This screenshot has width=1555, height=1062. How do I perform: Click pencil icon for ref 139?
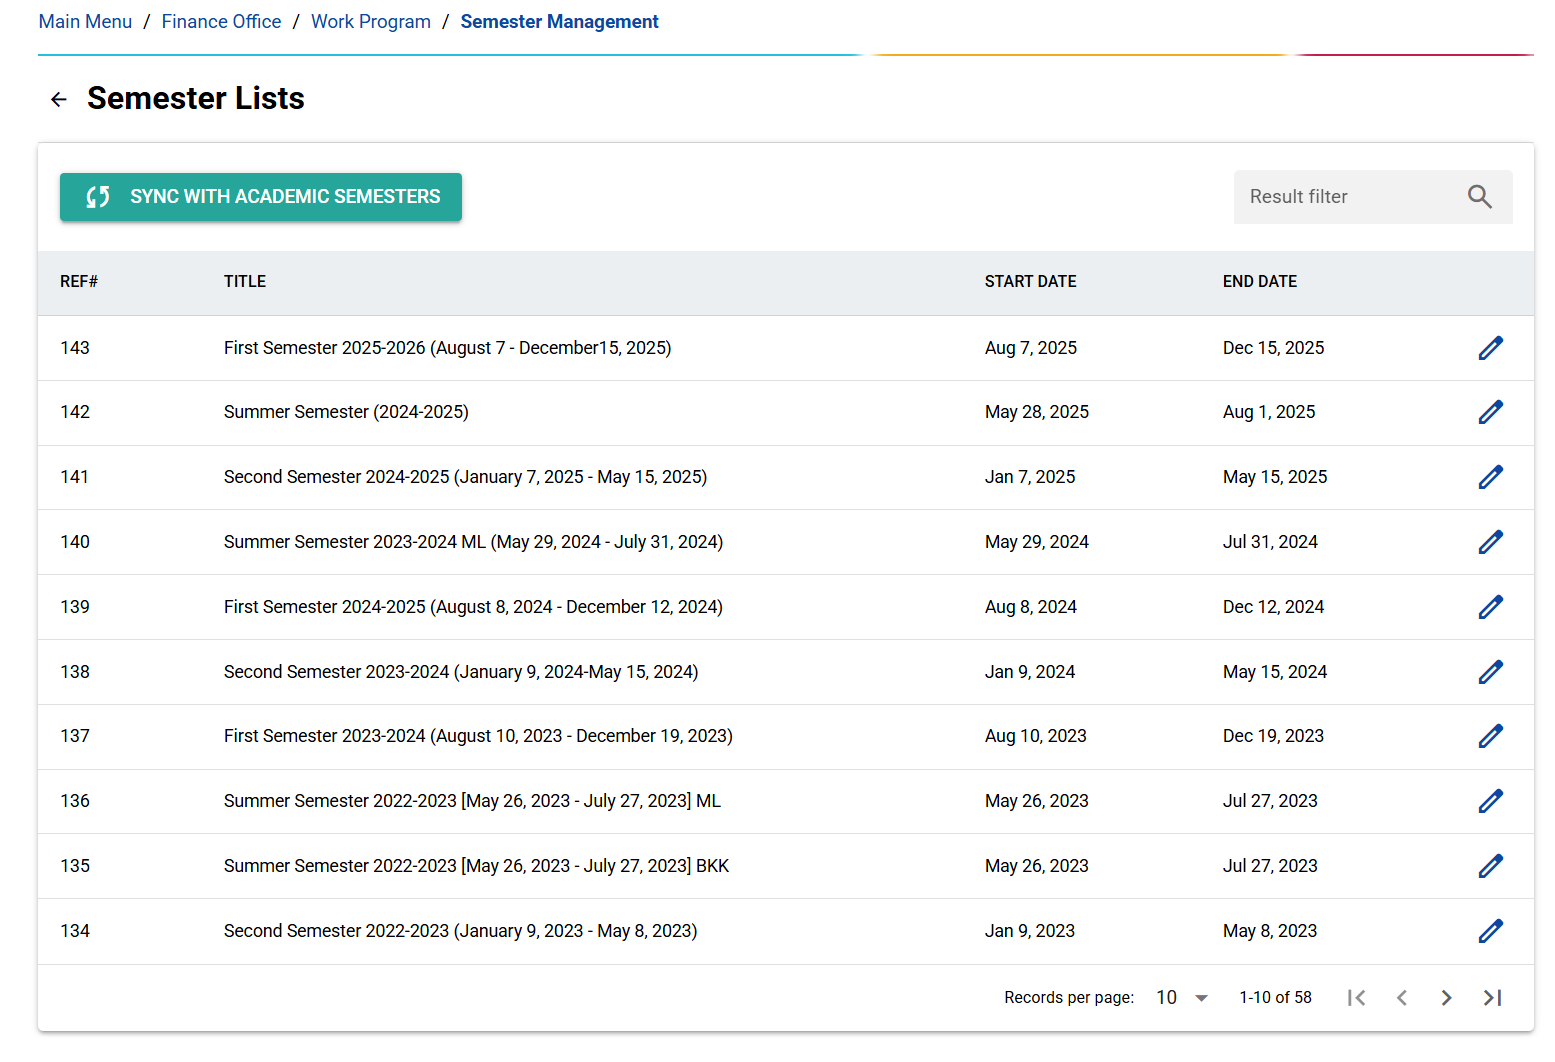[x=1490, y=607]
